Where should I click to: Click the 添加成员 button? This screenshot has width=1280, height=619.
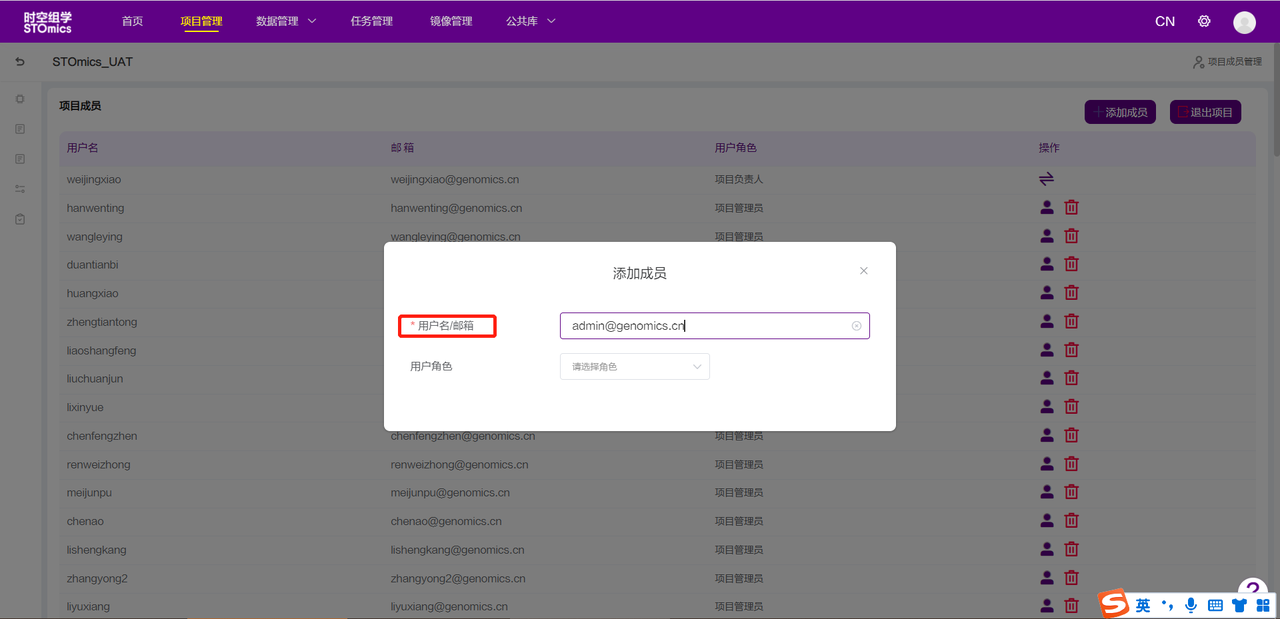[x=1120, y=112]
